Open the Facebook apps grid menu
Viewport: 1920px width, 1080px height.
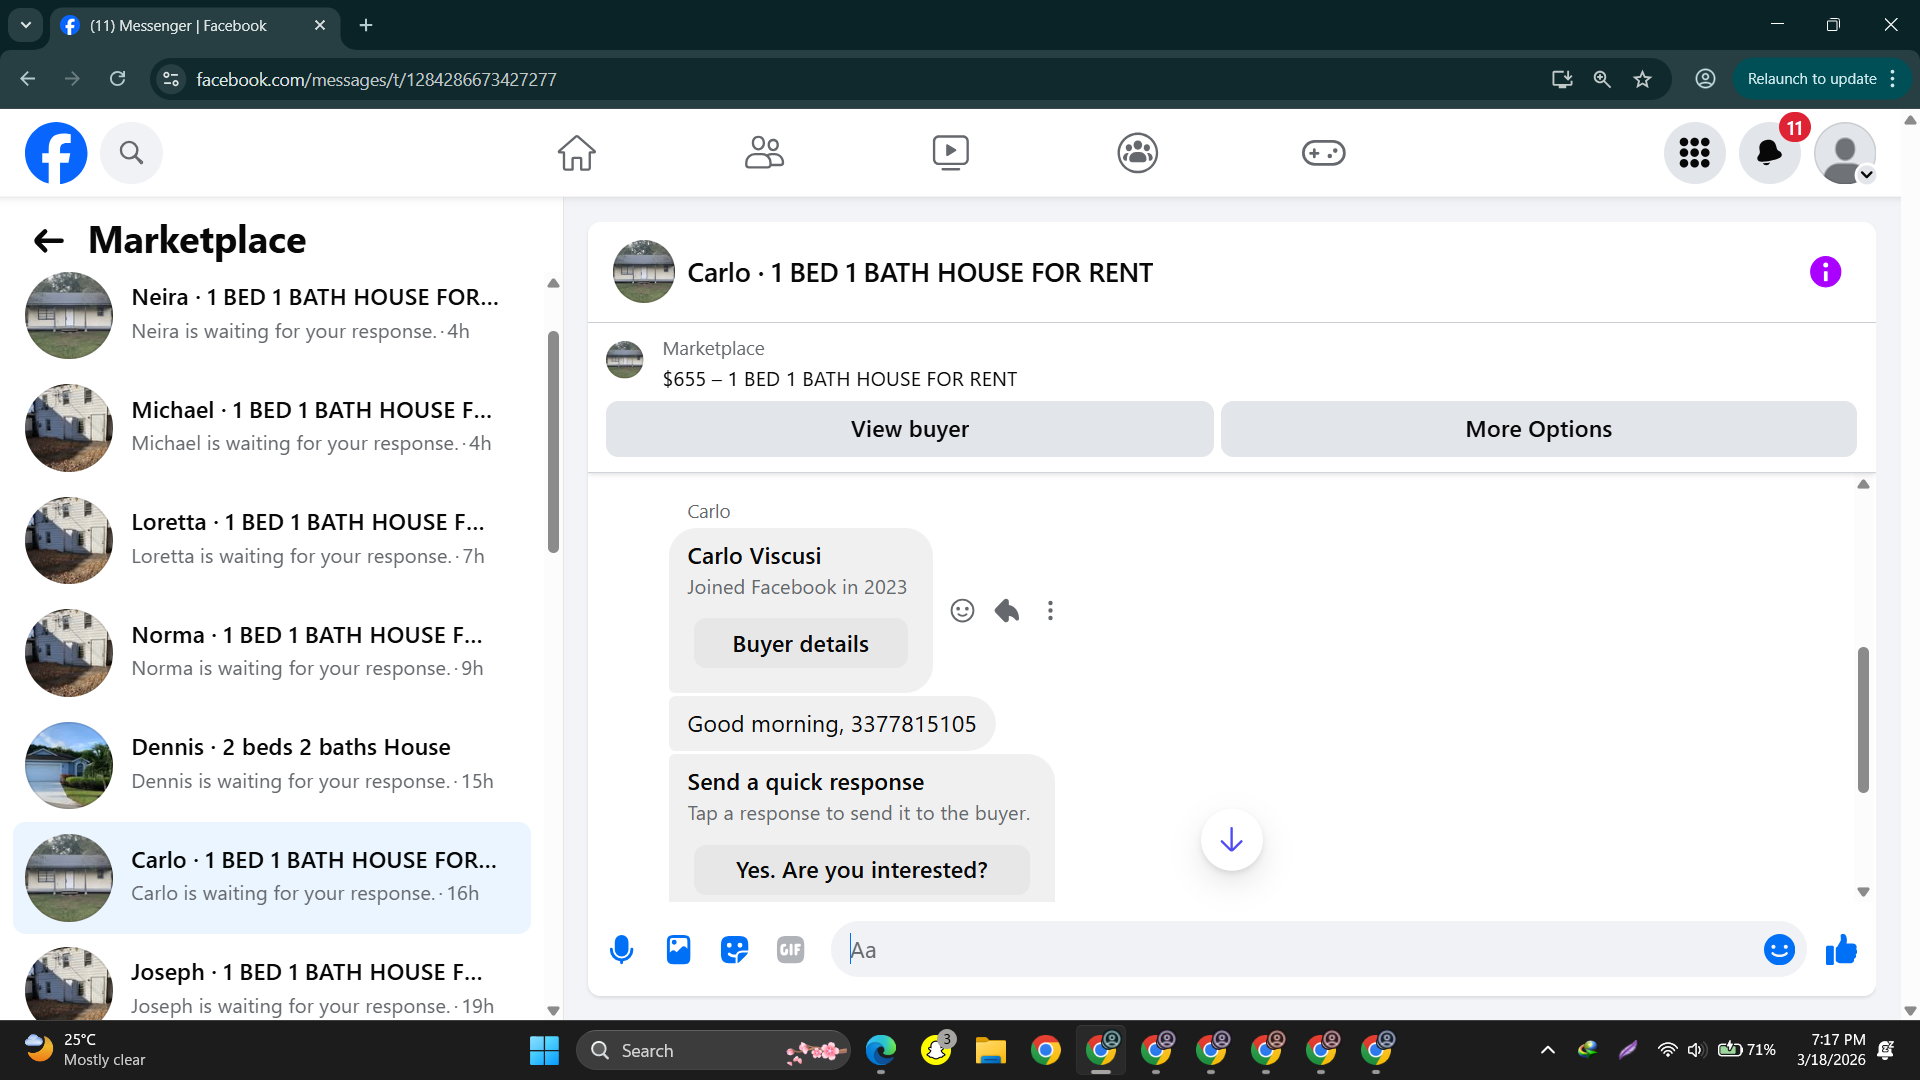click(1694, 153)
